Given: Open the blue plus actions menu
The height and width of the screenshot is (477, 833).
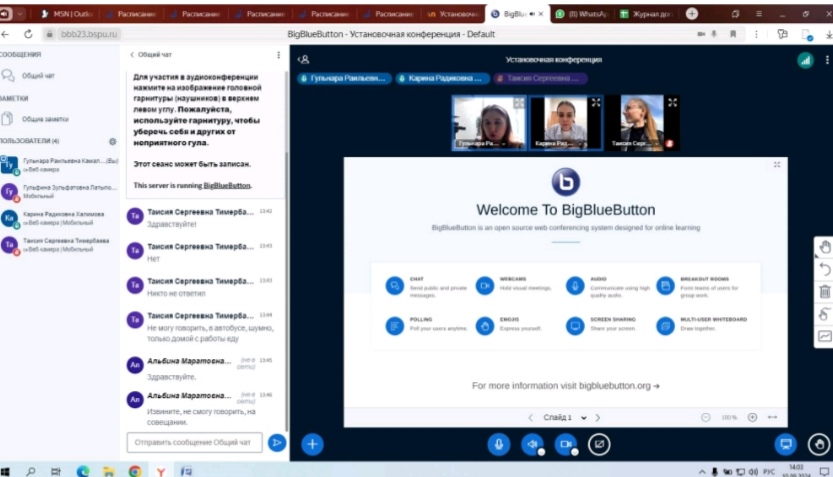Looking at the screenshot, I should tap(312, 444).
